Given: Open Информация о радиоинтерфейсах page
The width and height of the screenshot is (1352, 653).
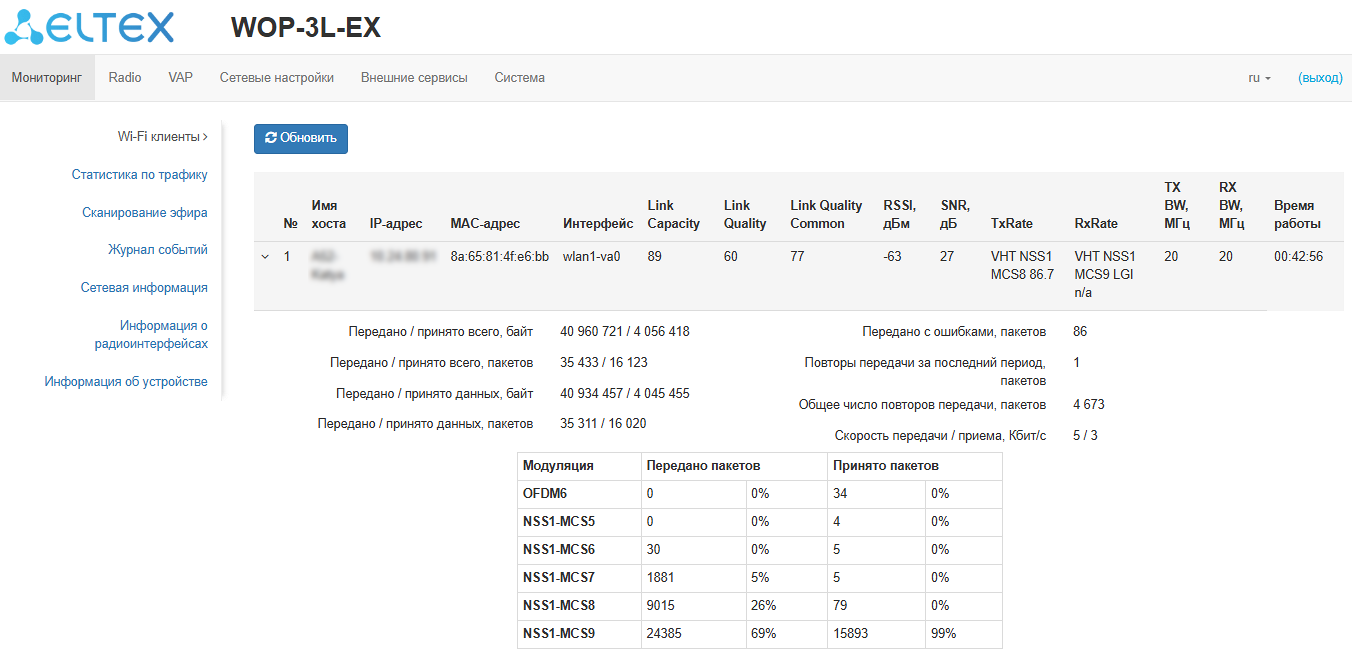Looking at the screenshot, I should [x=151, y=335].
